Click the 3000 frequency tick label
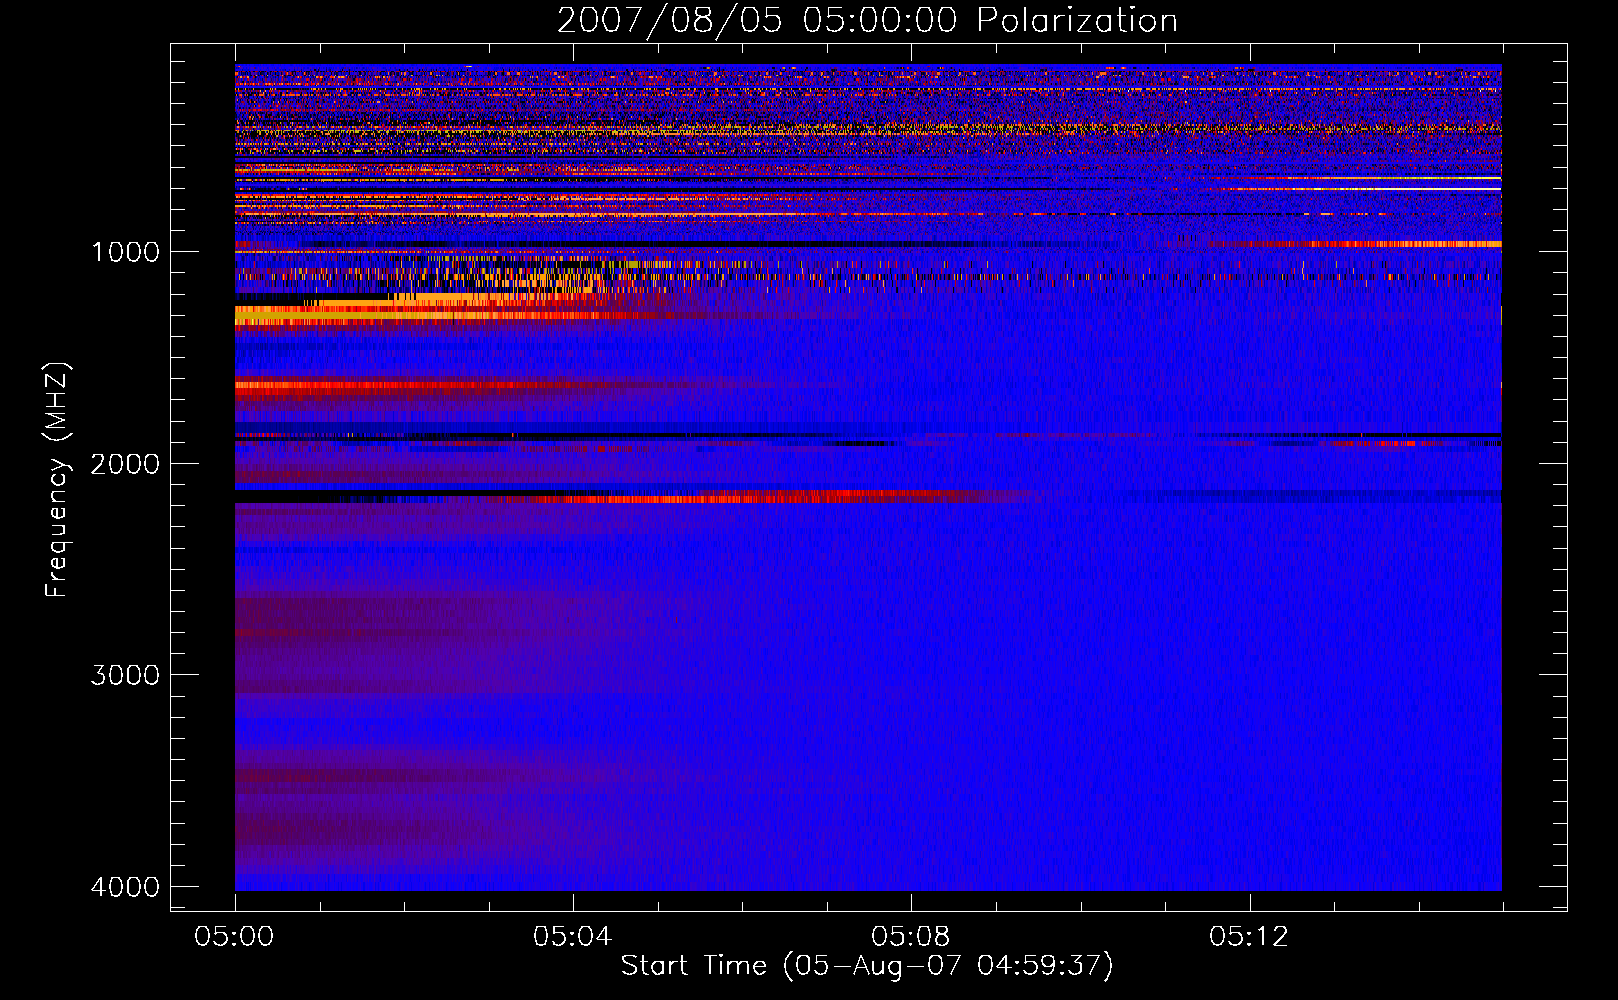1618x1000 pixels. coord(125,675)
